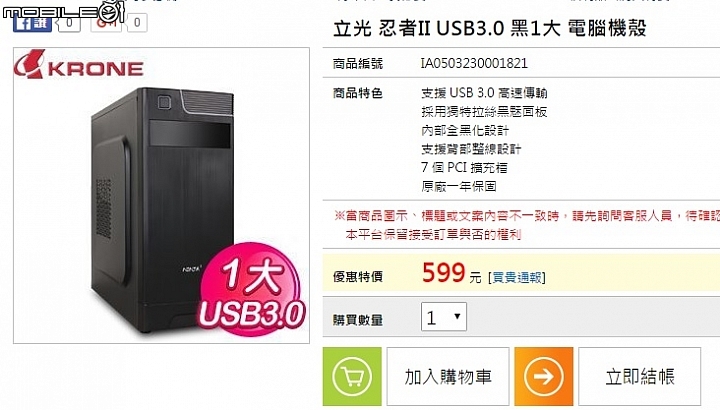The height and width of the screenshot is (410, 720).
Task: Click the green shopping cart icon
Action: [x=352, y=376]
